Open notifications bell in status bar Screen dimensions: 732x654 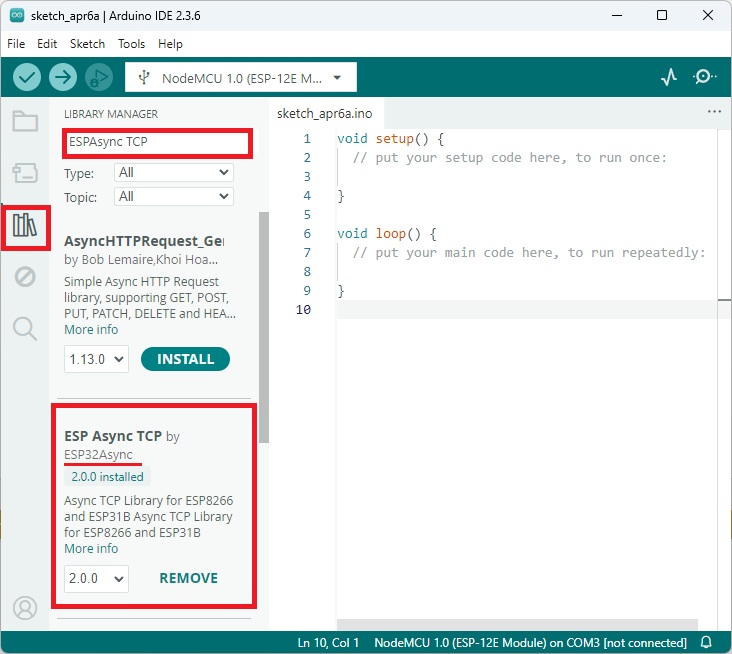click(x=706, y=642)
